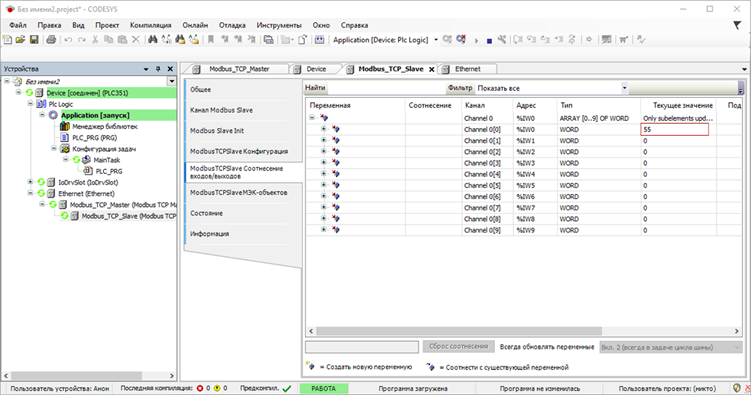This screenshot has height=395, width=751.
Task: Click the Найти search field
Action: 386,88
